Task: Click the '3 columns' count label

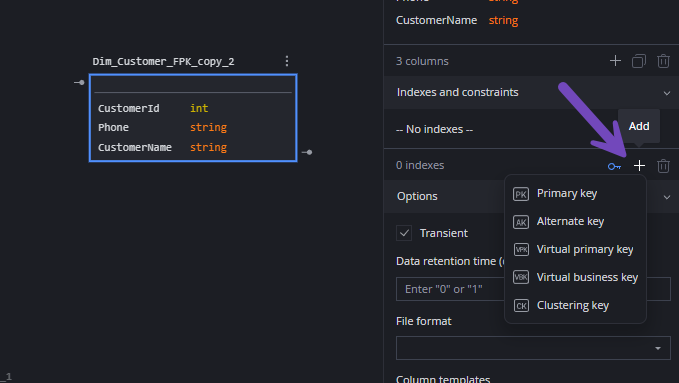Action: (422, 61)
